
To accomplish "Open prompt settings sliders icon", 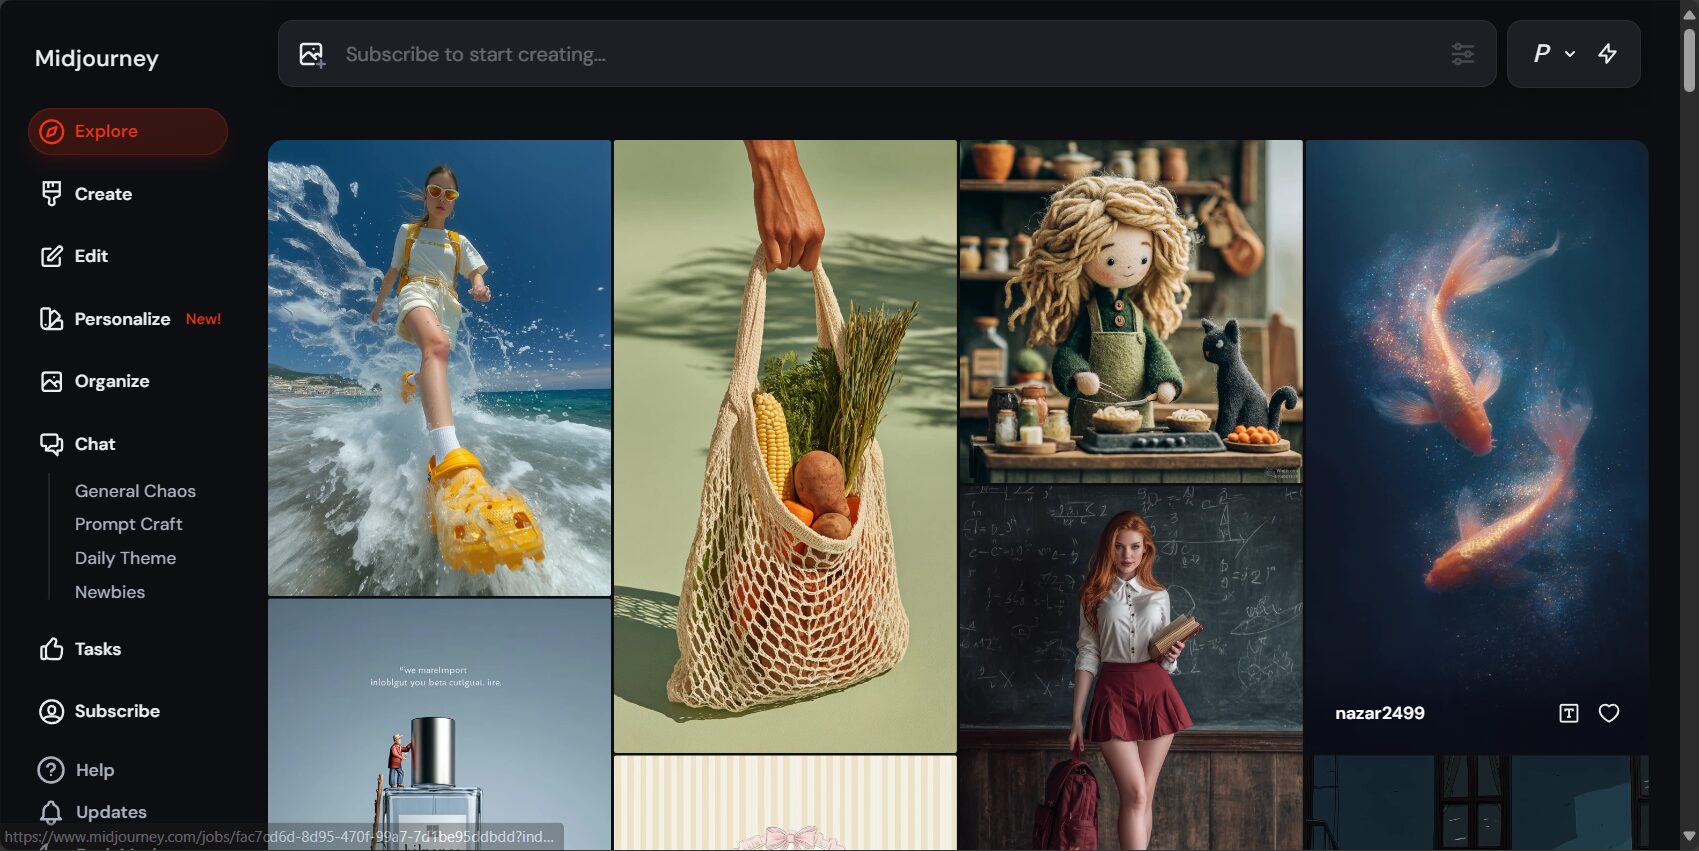I will coord(1462,54).
